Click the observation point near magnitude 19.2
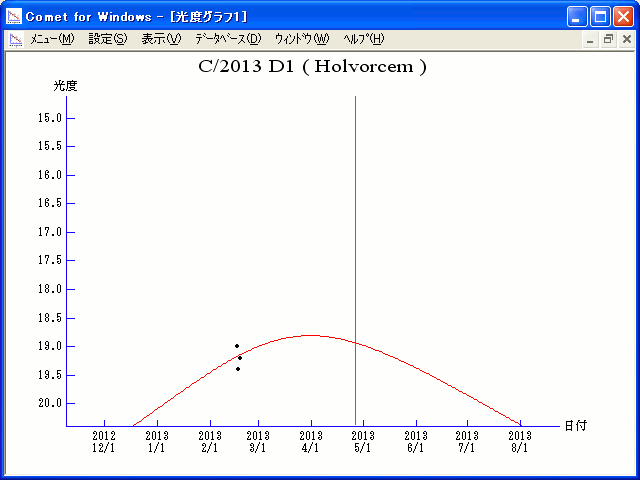This screenshot has width=640, height=480. click(x=240, y=358)
